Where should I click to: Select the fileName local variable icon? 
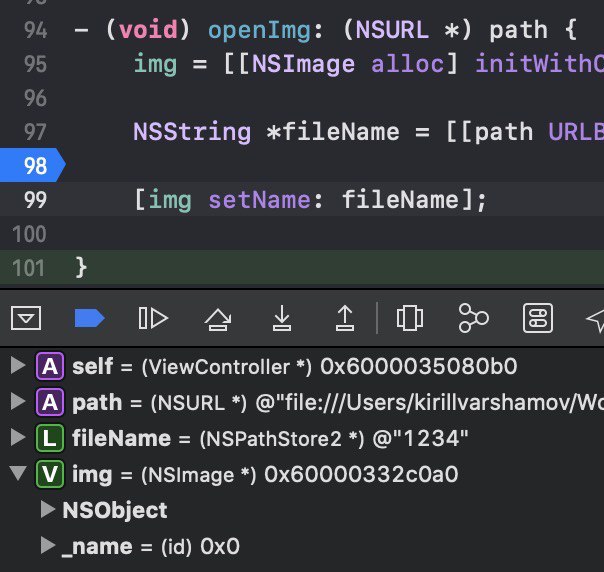[50, 438]
